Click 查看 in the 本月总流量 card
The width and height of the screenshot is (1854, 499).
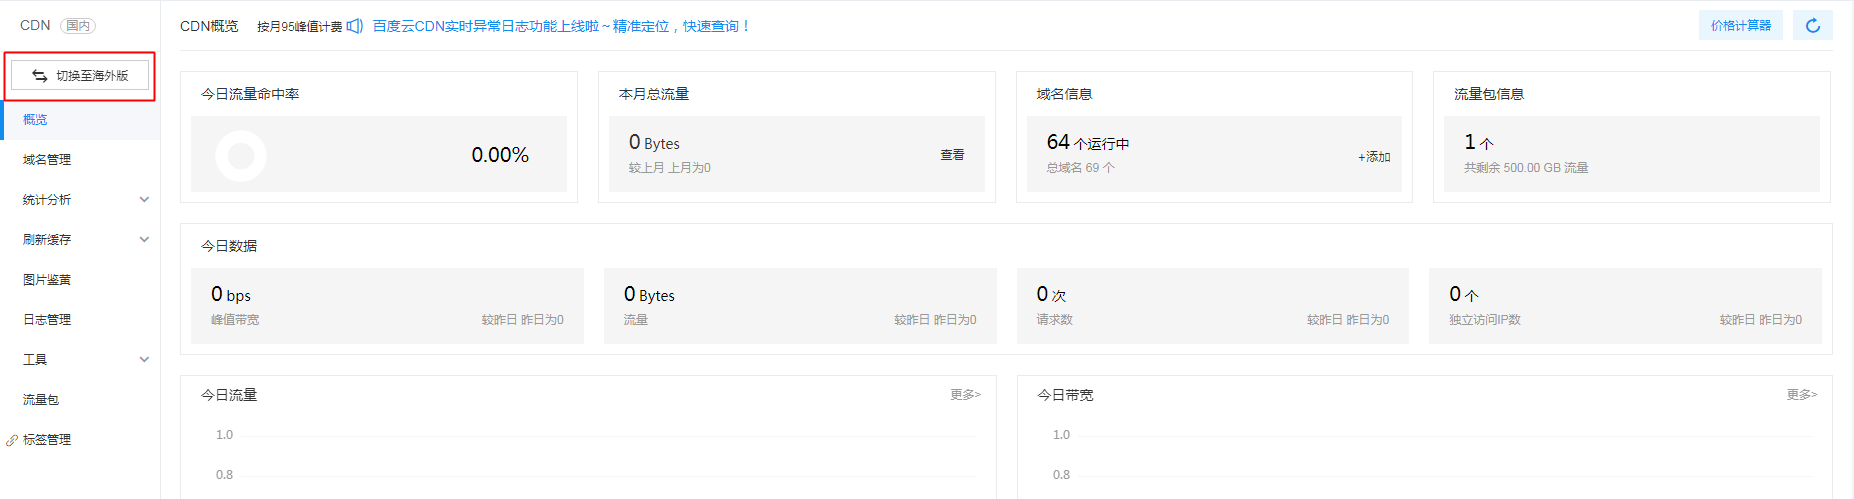(952, 155)
